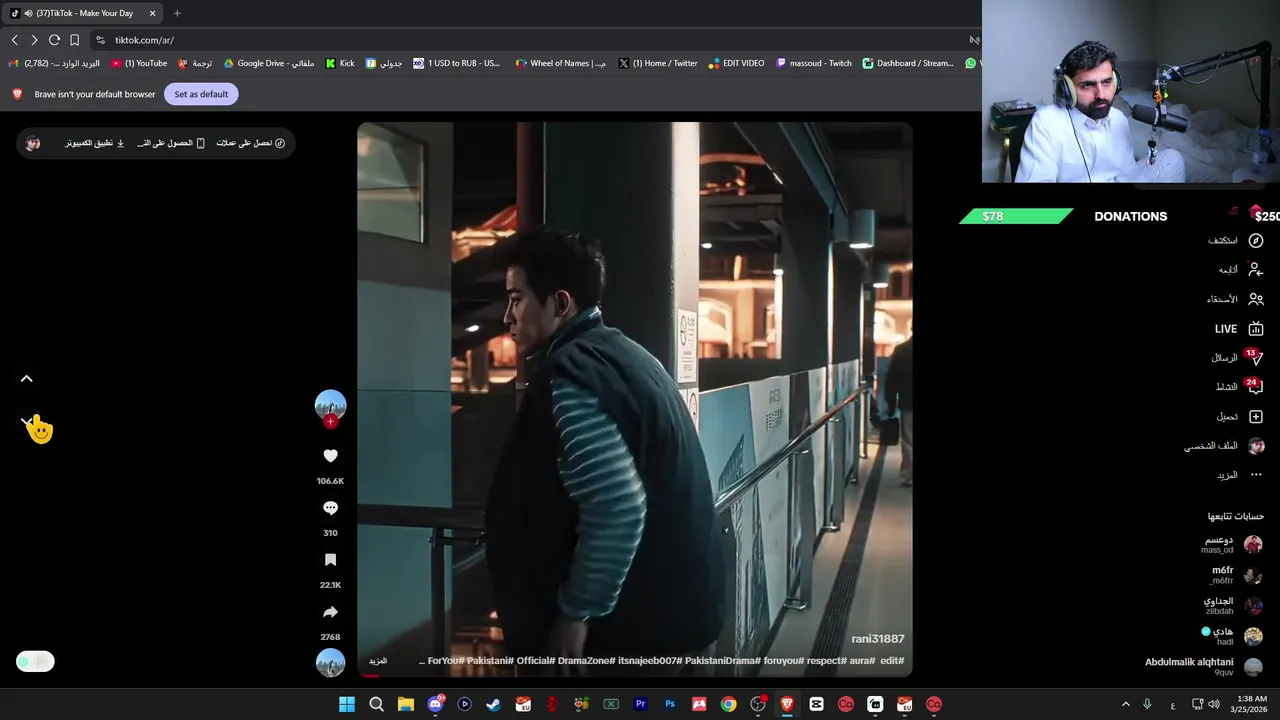Image resolution: width=1280 pixels, height=720 pixels.
Task: Open the comments showing 310
Action: (x=330, y=508)
